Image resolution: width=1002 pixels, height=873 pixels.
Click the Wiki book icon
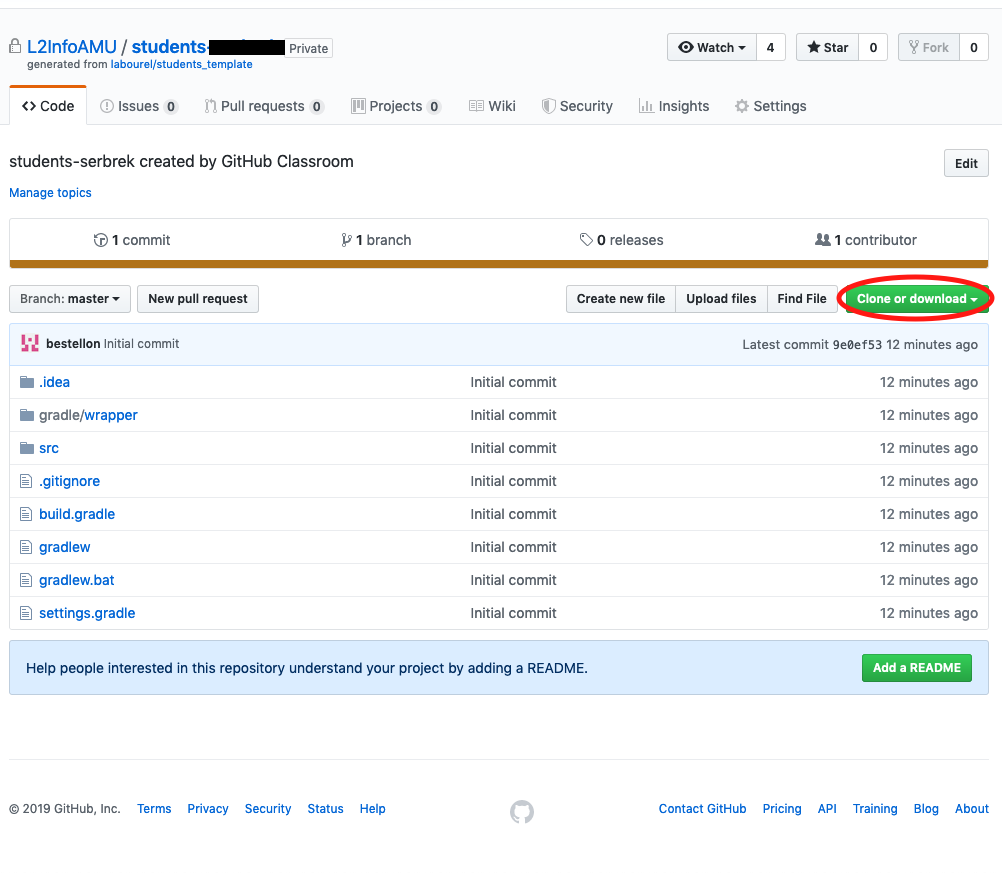click(476, 106)
